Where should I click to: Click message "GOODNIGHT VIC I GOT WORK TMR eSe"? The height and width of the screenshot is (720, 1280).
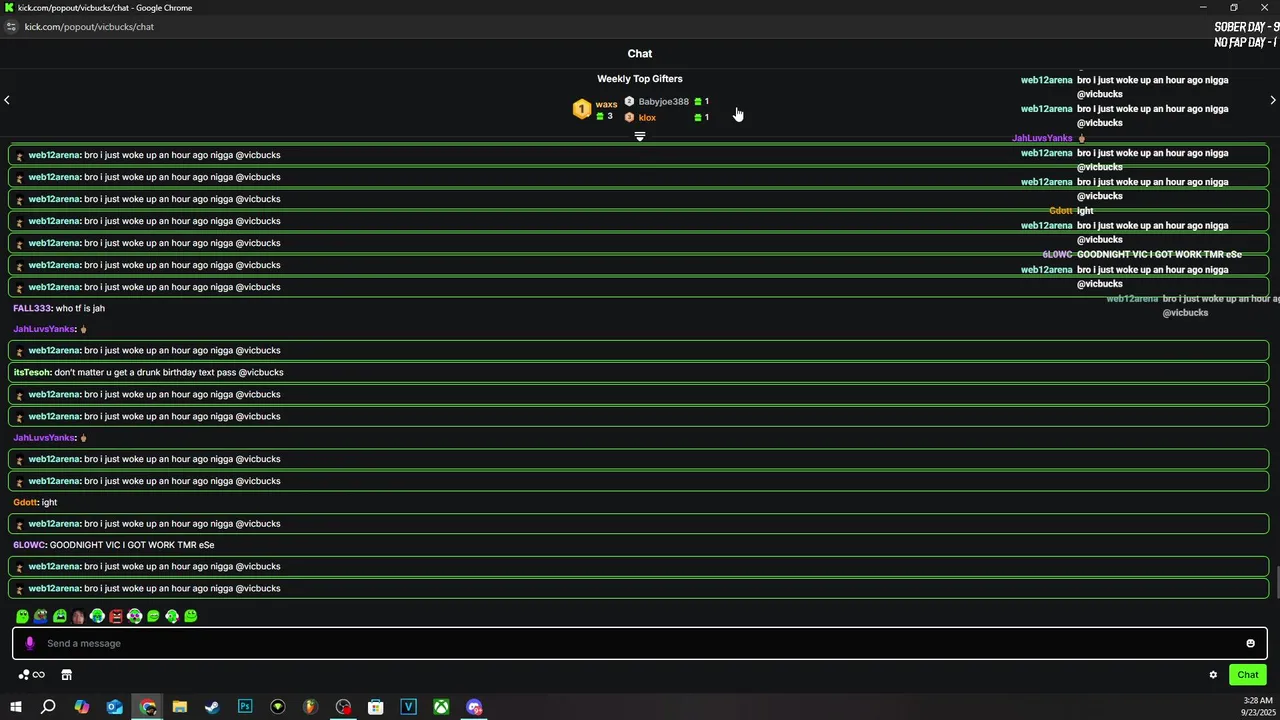coord(132,545)
